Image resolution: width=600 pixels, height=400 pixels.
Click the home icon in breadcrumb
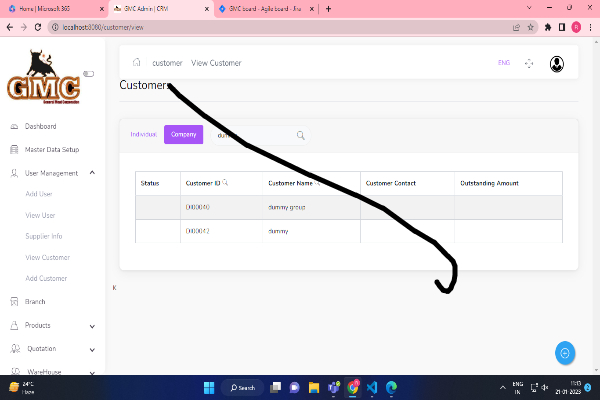(x=136, y=63)
